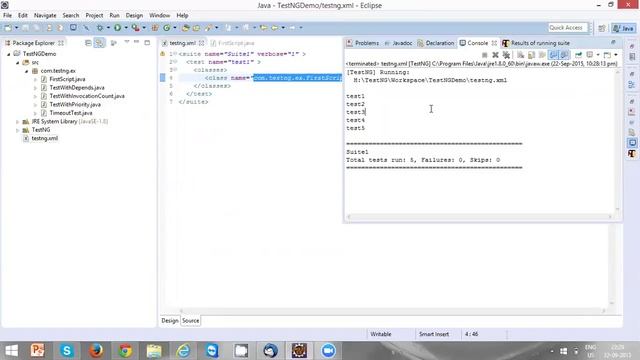The image size is (640, 360).
Task: Click the Terminate button in Console
Action: click(484, 55)
